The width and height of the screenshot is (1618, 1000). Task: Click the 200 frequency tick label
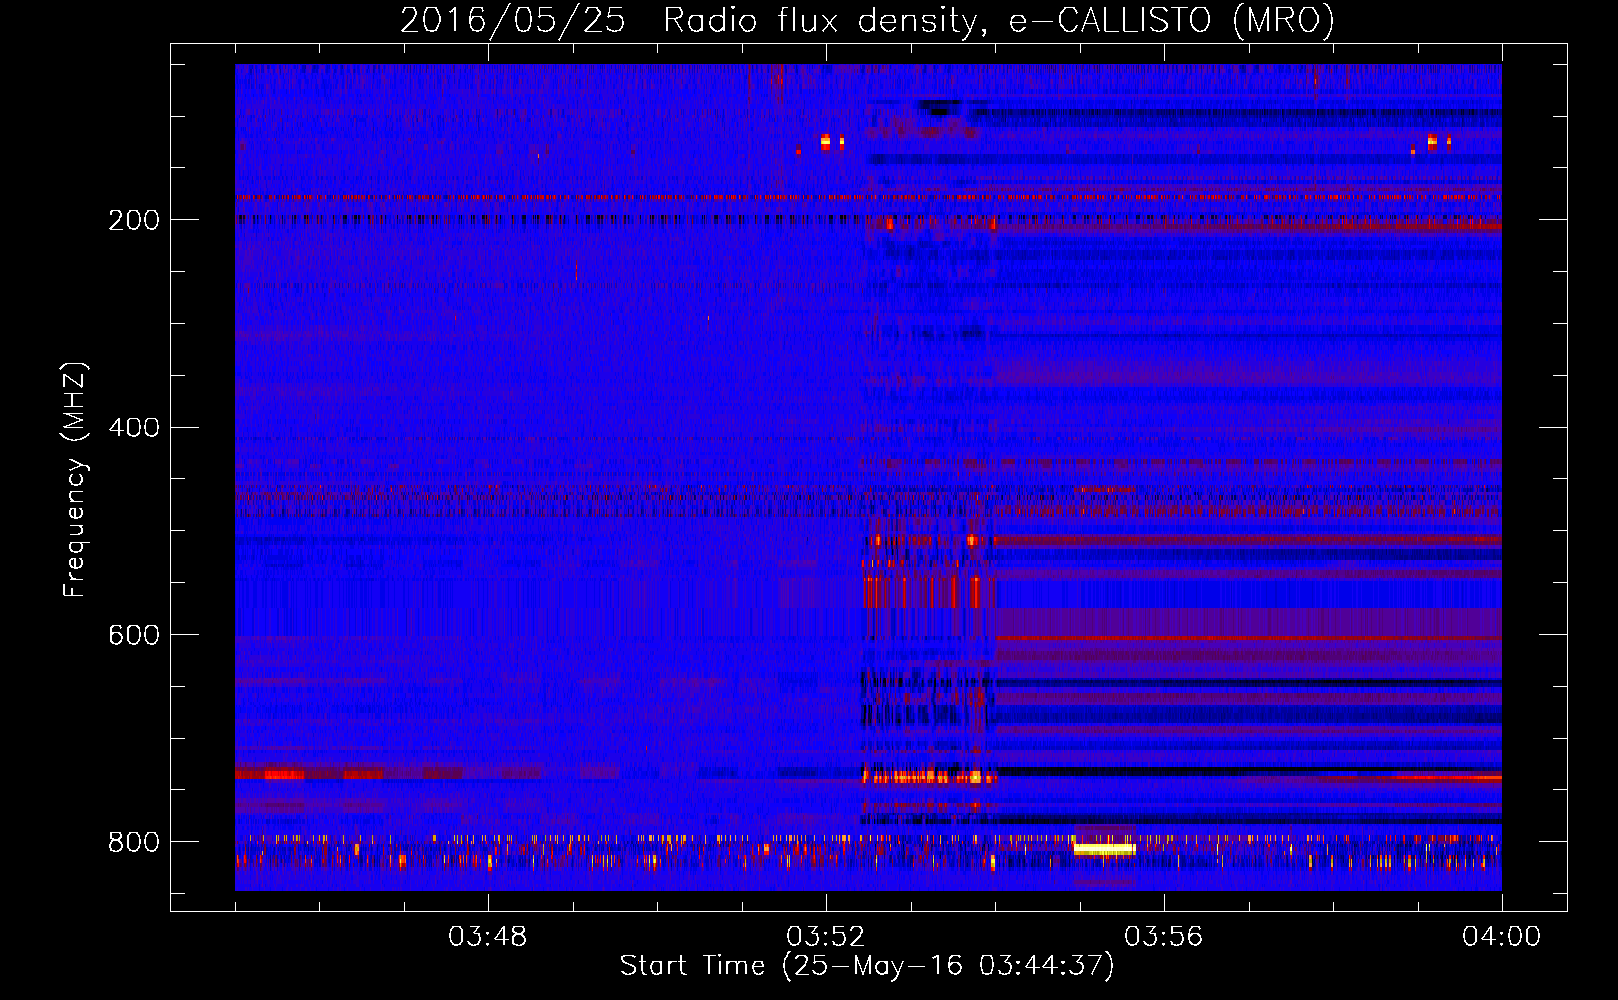(134, 220)
